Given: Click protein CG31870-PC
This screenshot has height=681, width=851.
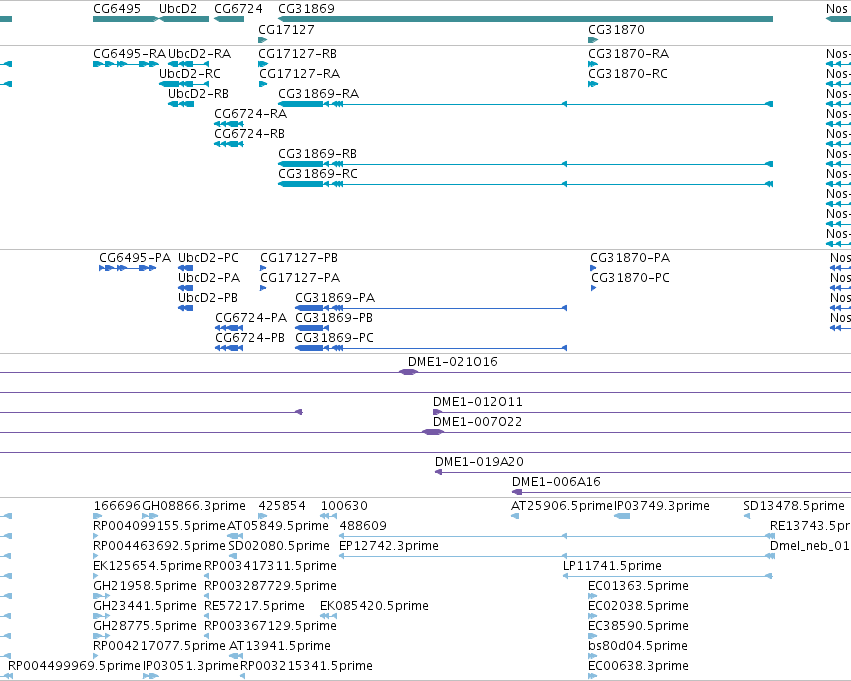Looking at the screenshot, I should [630, 278].
